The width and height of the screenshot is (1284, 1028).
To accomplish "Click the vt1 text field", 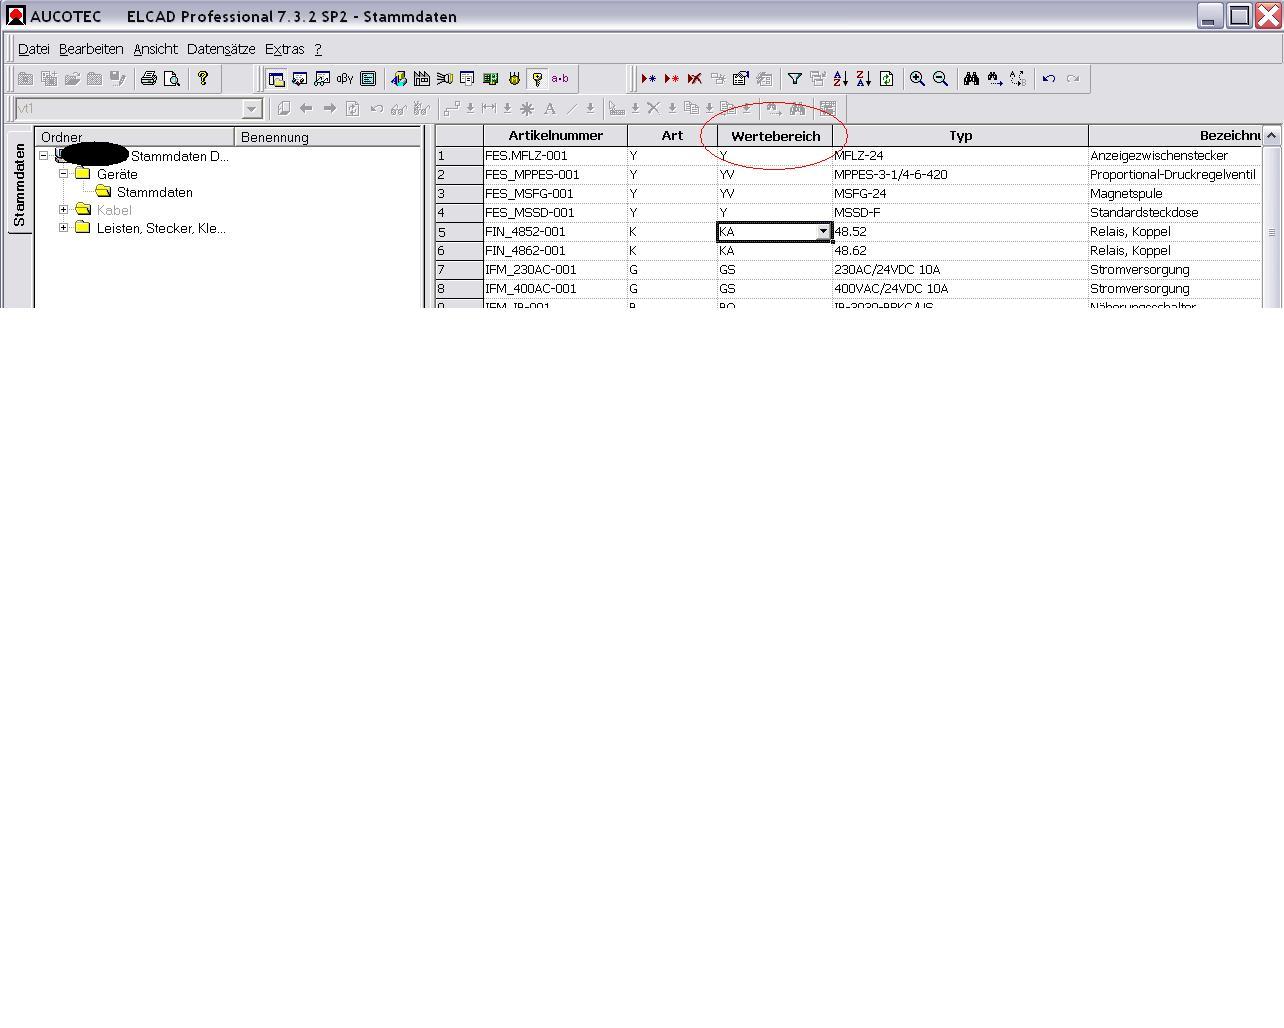I will tap(129, 108).
